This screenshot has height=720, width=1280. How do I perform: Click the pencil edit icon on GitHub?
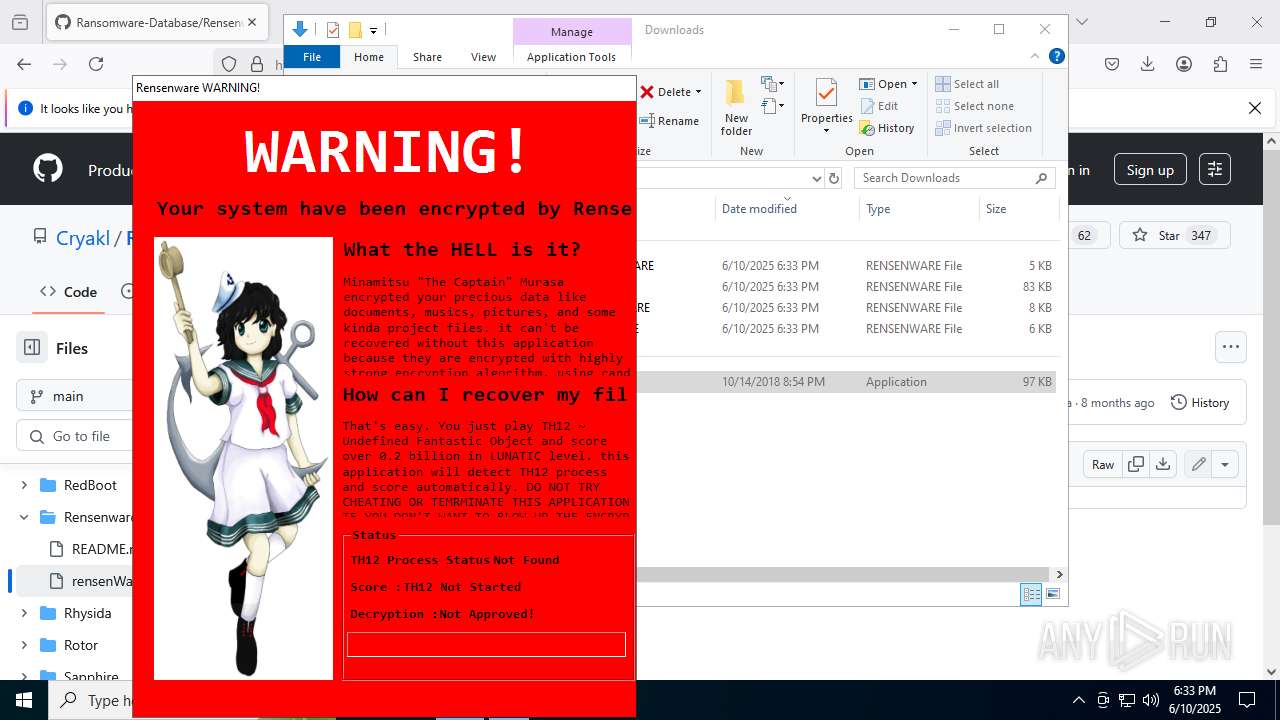pyautogui.click(x=1197, y=464)
